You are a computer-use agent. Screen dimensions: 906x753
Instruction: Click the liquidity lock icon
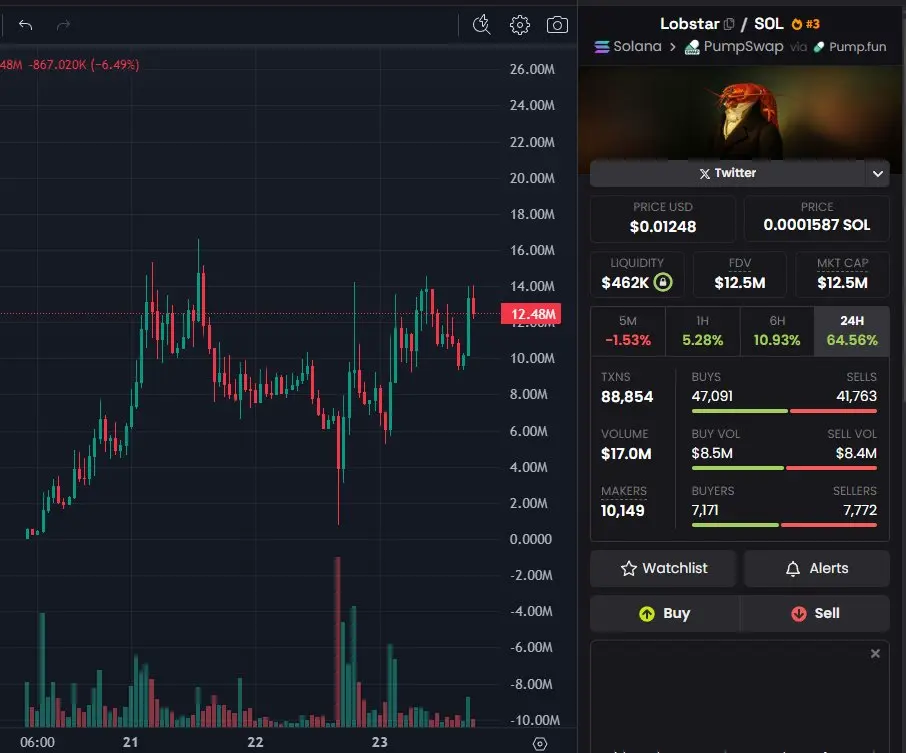663,282
